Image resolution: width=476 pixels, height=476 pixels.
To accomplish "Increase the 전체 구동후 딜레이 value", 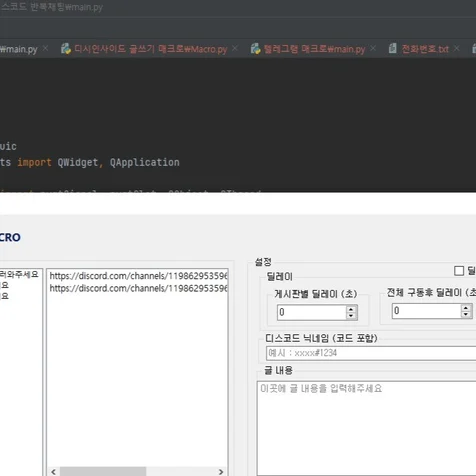I will tap(466, 307).
